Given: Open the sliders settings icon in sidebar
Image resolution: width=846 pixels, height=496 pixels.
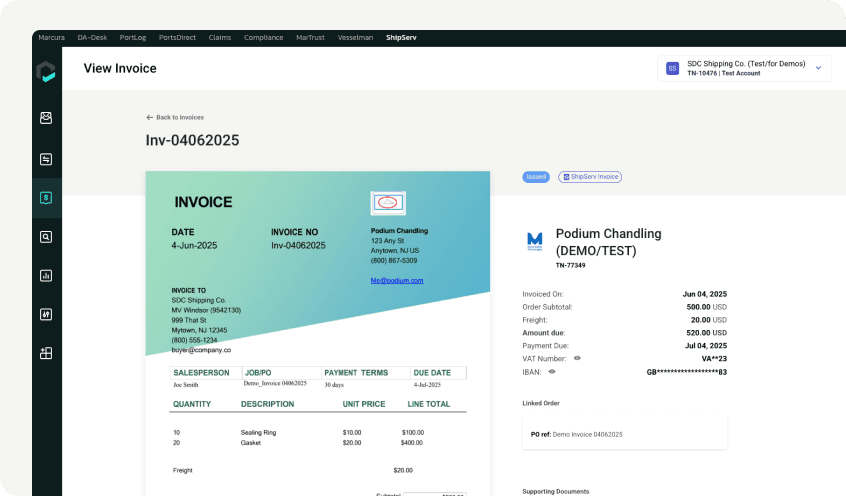Looking at the screenshot, I should point(46,315).
